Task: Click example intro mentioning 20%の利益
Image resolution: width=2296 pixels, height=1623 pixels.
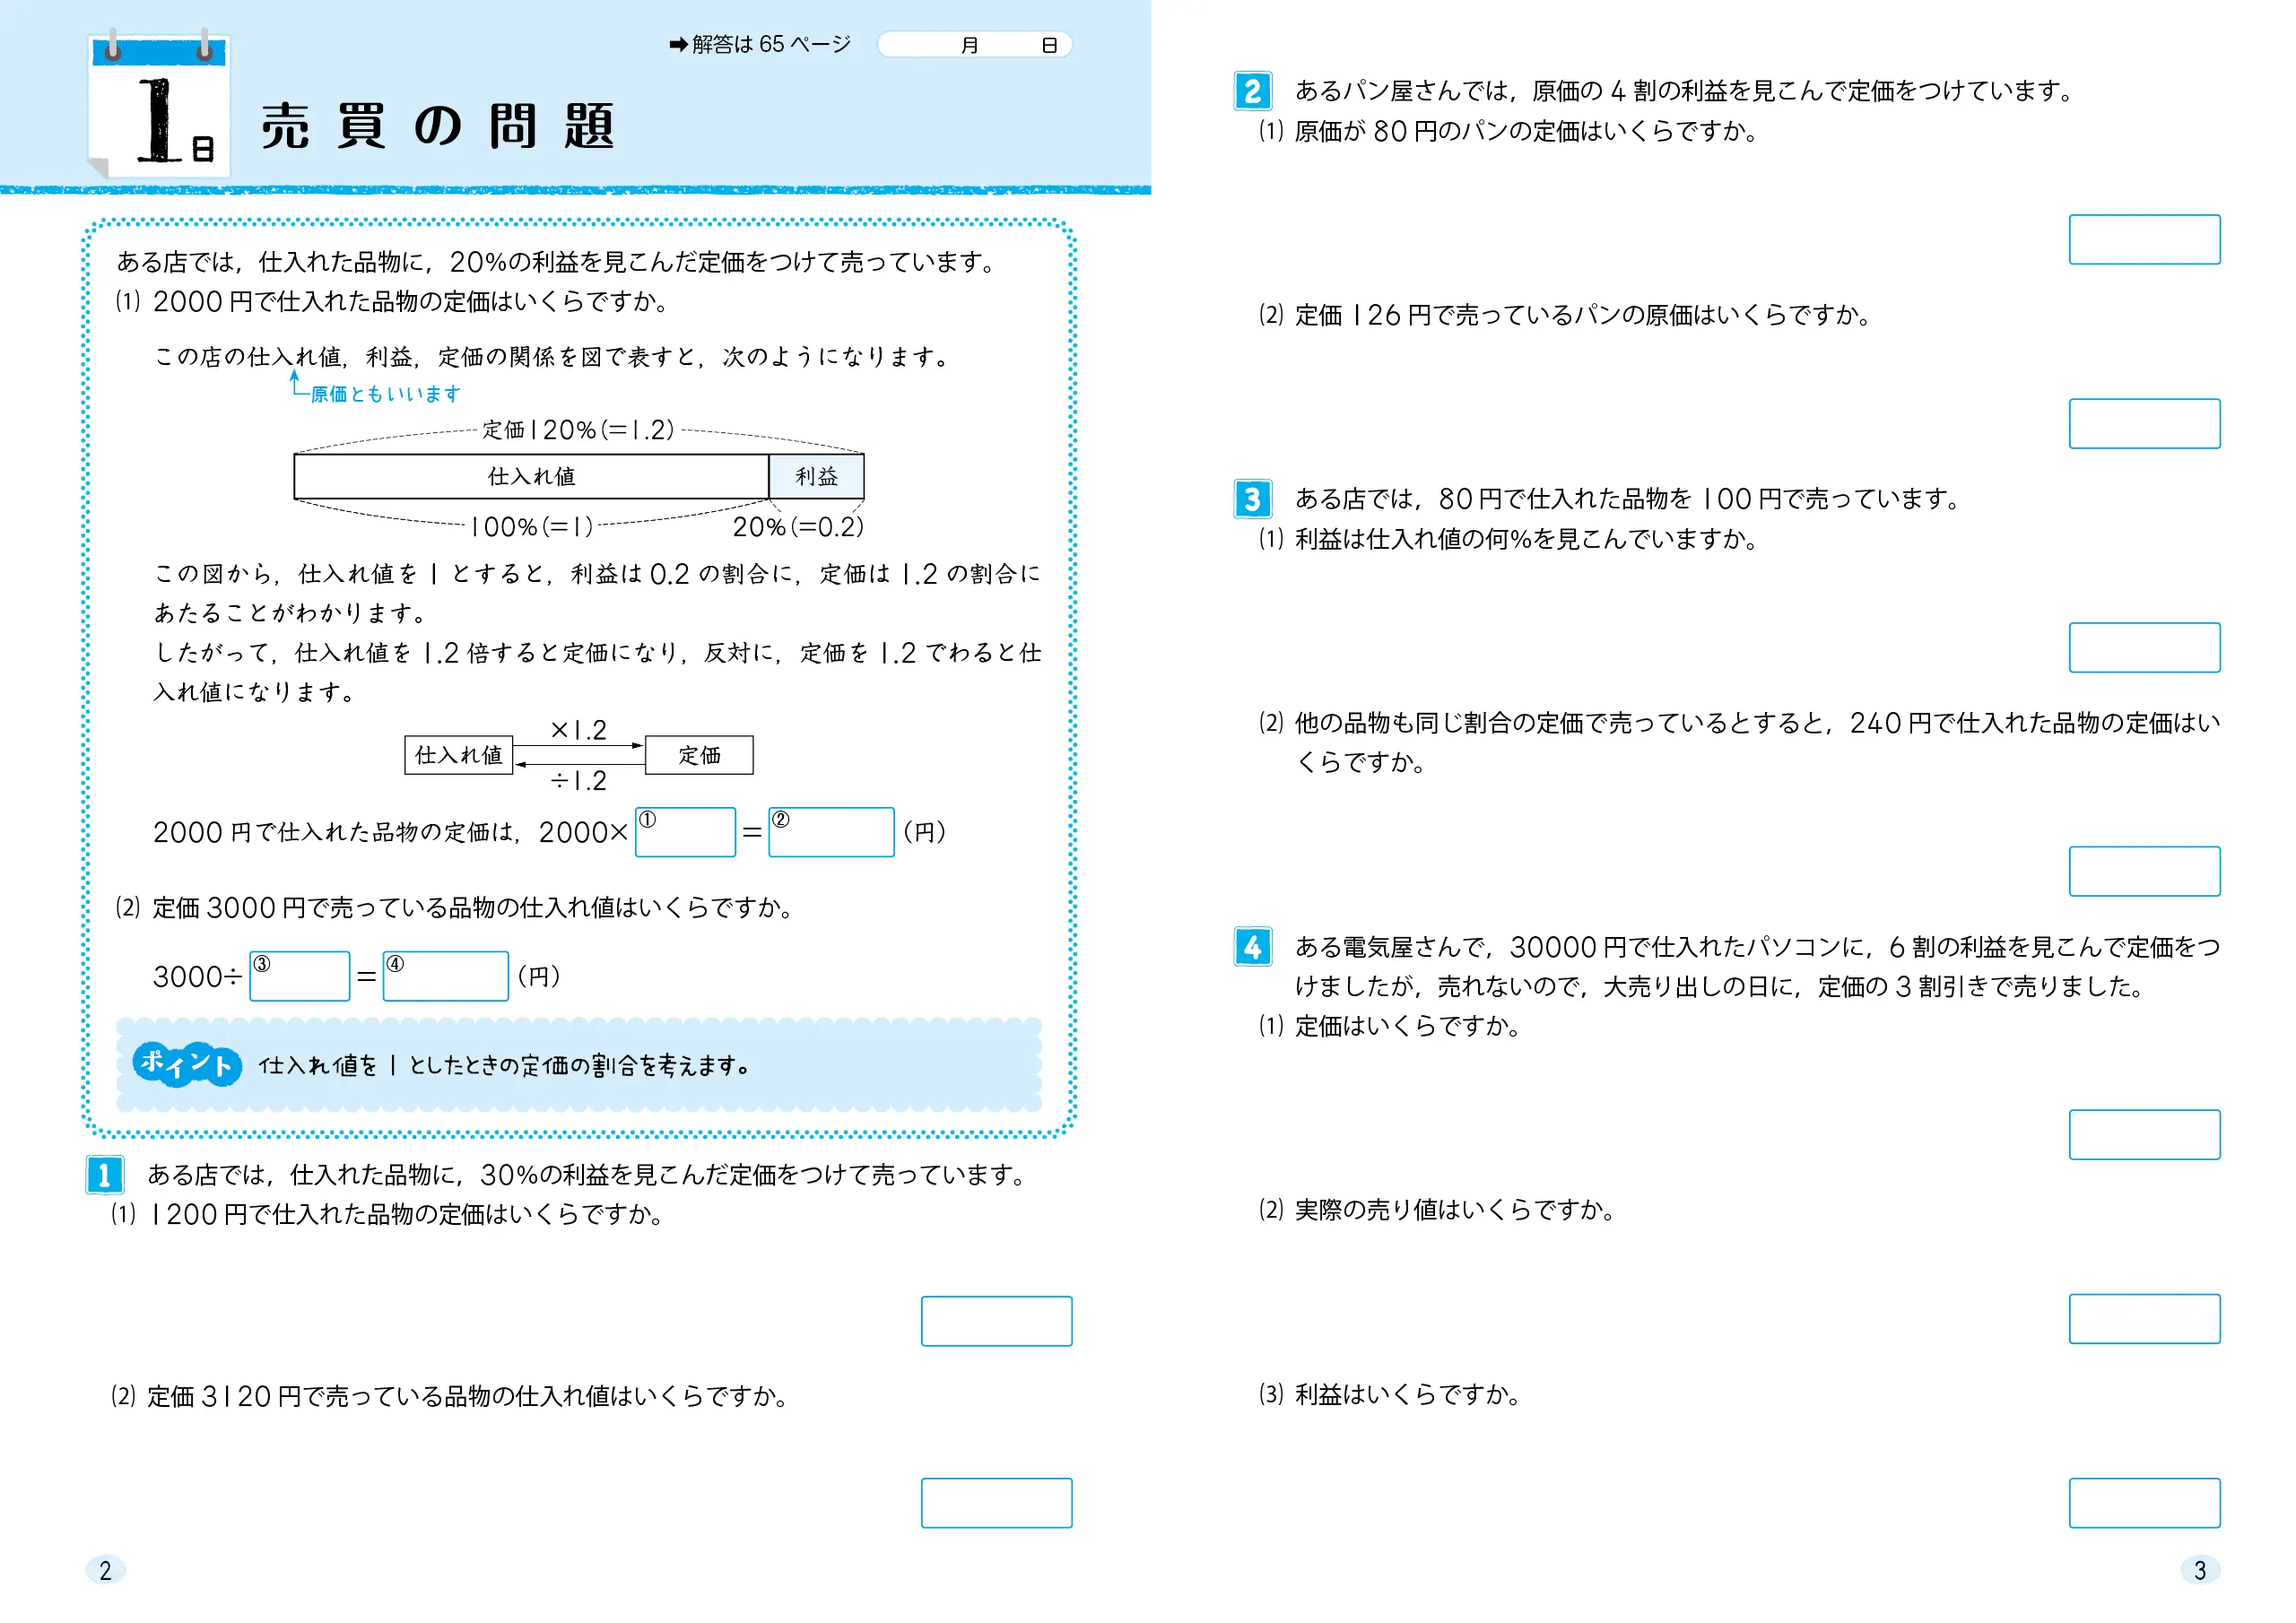Action: 558,262
